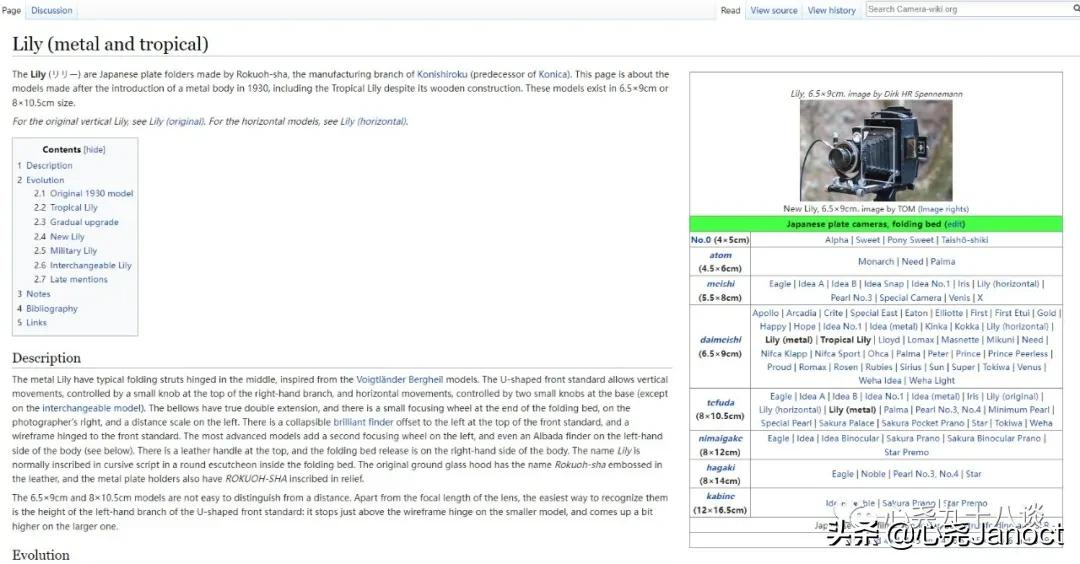Open the Konica link in the intro
The width and height of the screenshot is (1080, 564).
(553, 74)
